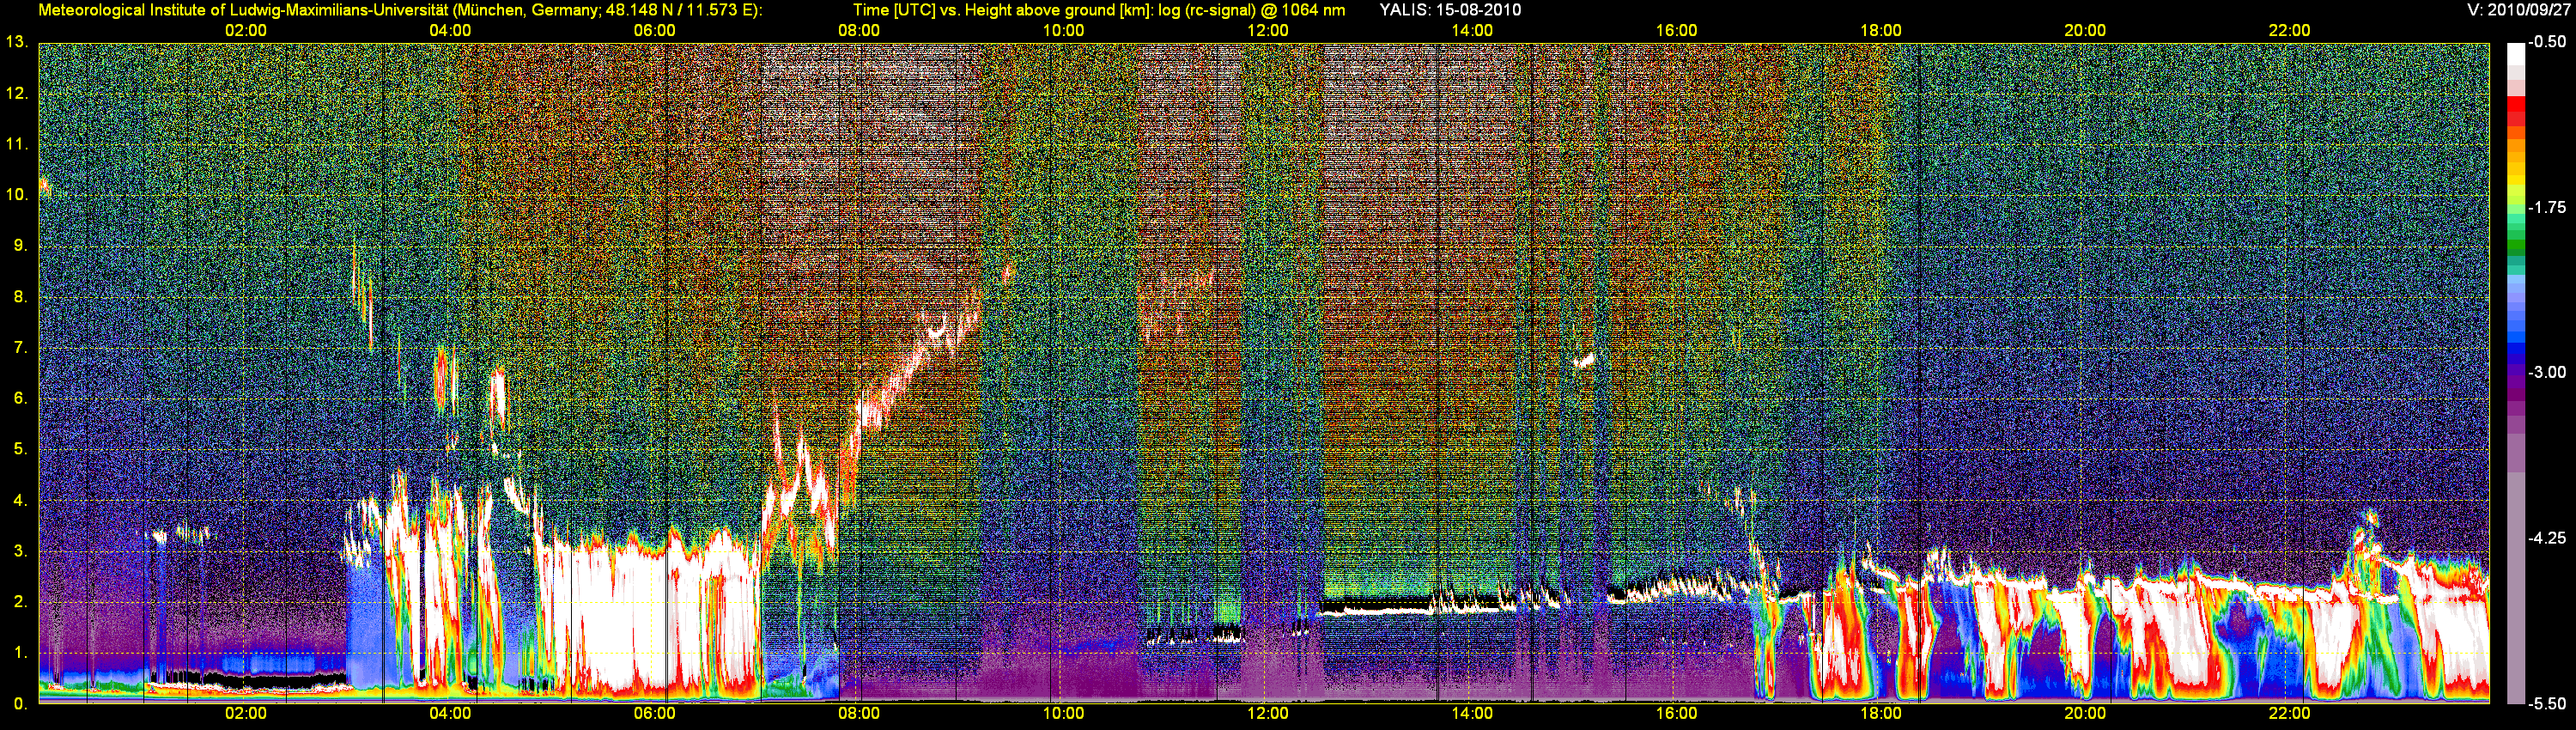Click '20:00' on the top time axis
This screenshot has width=2576, height=730.
[x=2085, y=31]
